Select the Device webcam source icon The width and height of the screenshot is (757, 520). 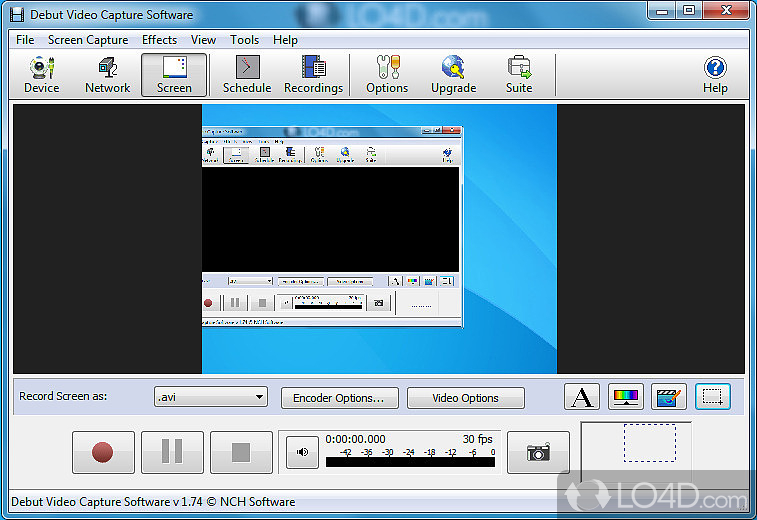(41, 75)
